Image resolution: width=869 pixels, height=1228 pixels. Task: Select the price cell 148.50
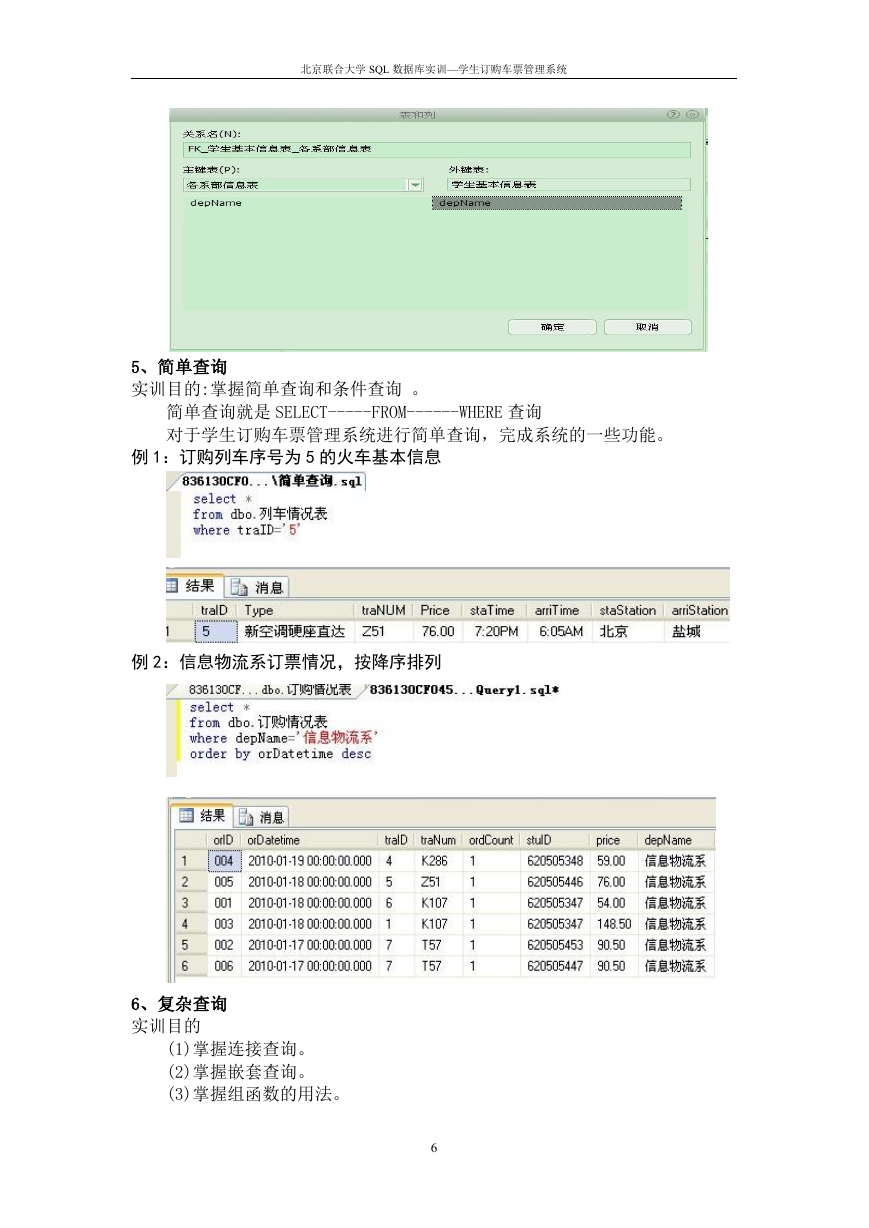click(615, 924)
